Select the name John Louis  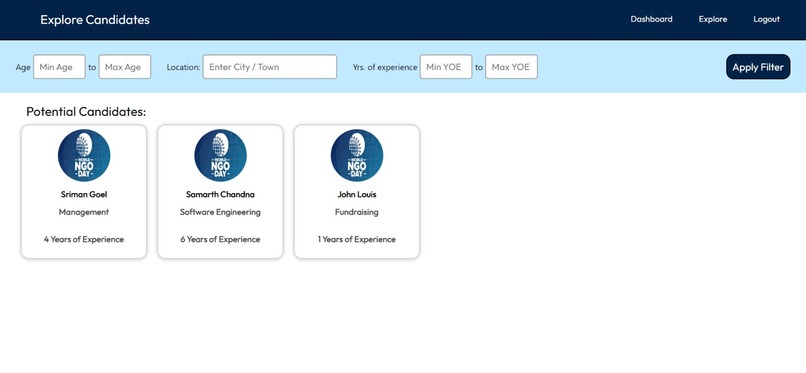tap(357, 195)
